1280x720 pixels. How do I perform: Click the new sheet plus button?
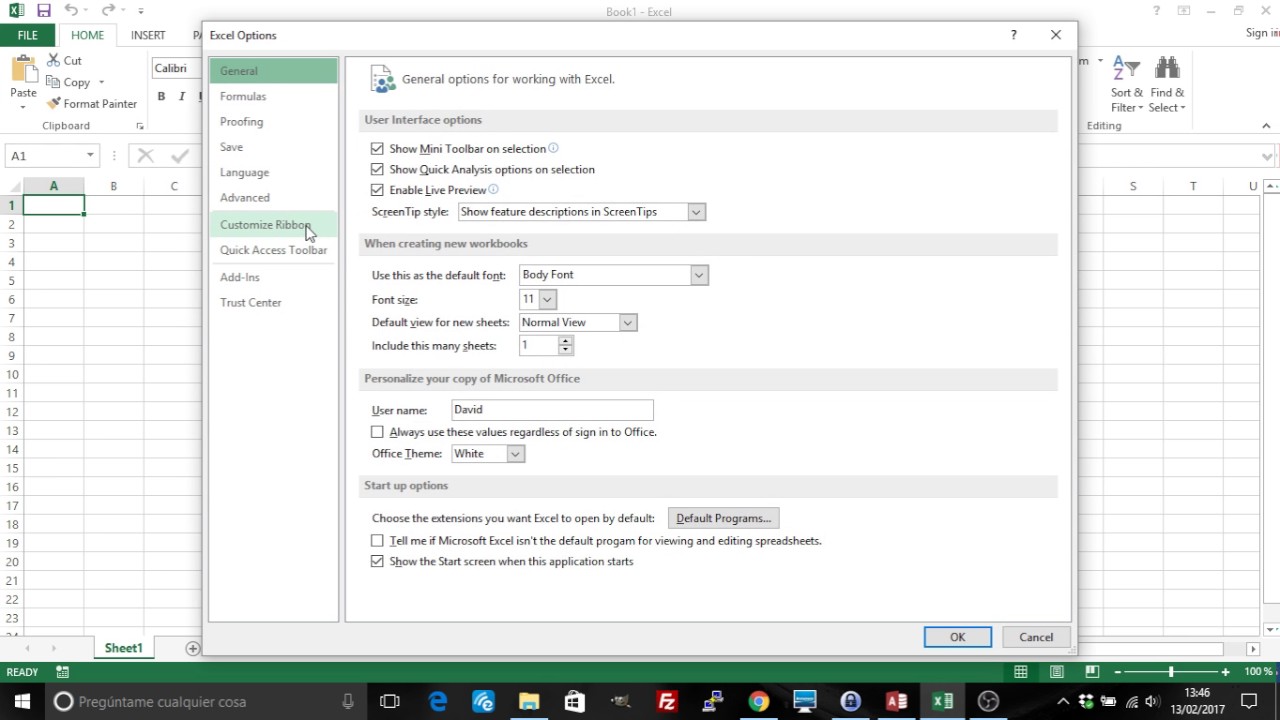pos(192,648)
